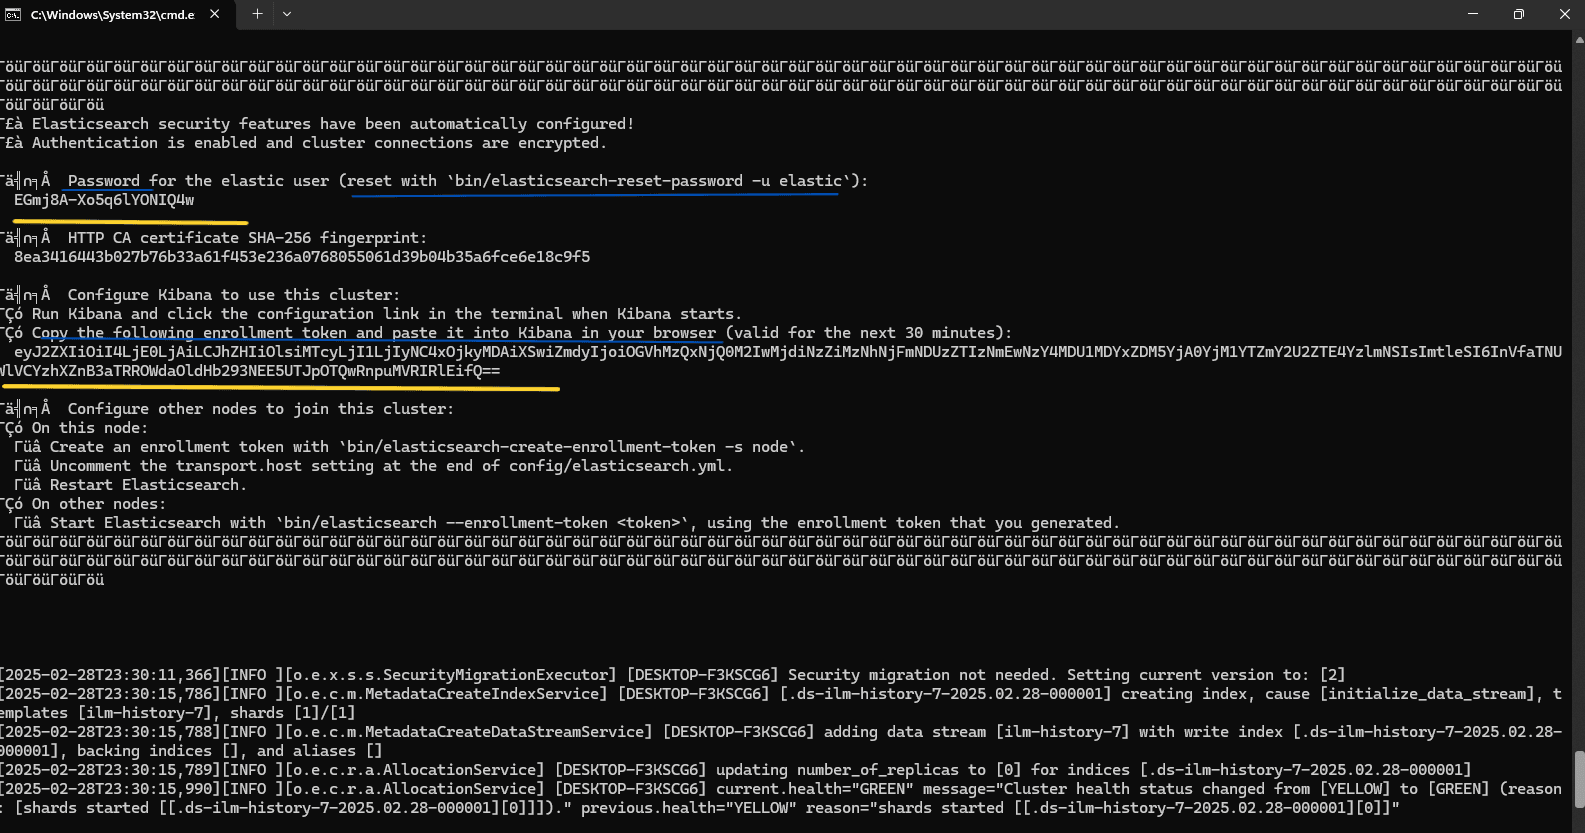Select the cmd.exe terminal tab
The image size is (1585, 833).
click(115, 15)
